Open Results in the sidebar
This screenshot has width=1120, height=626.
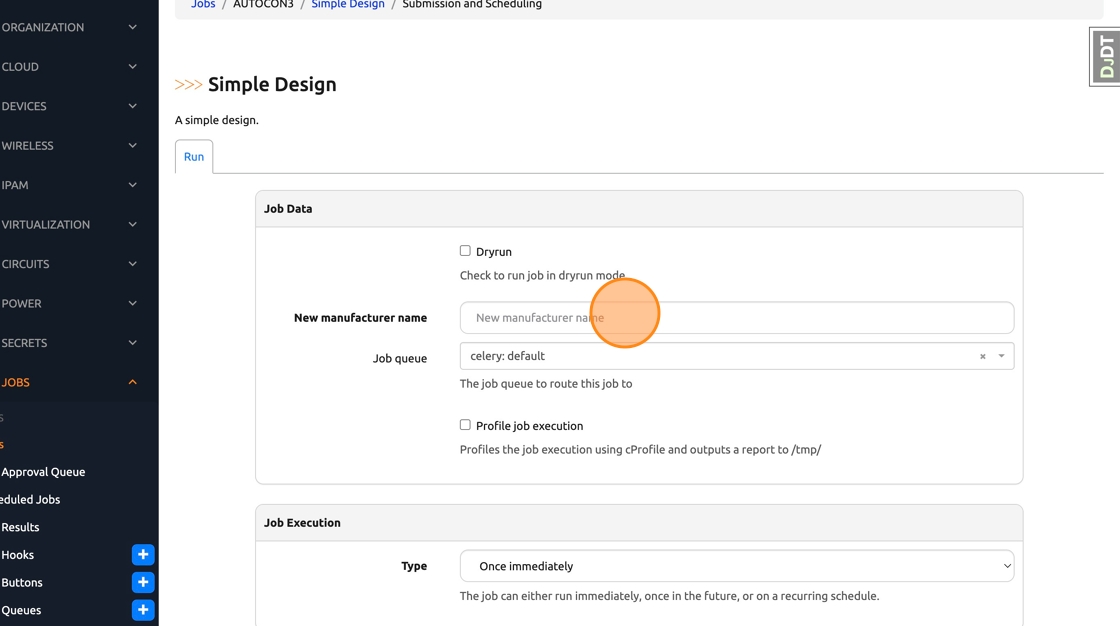pyautogui.click(x=20, y=527)
